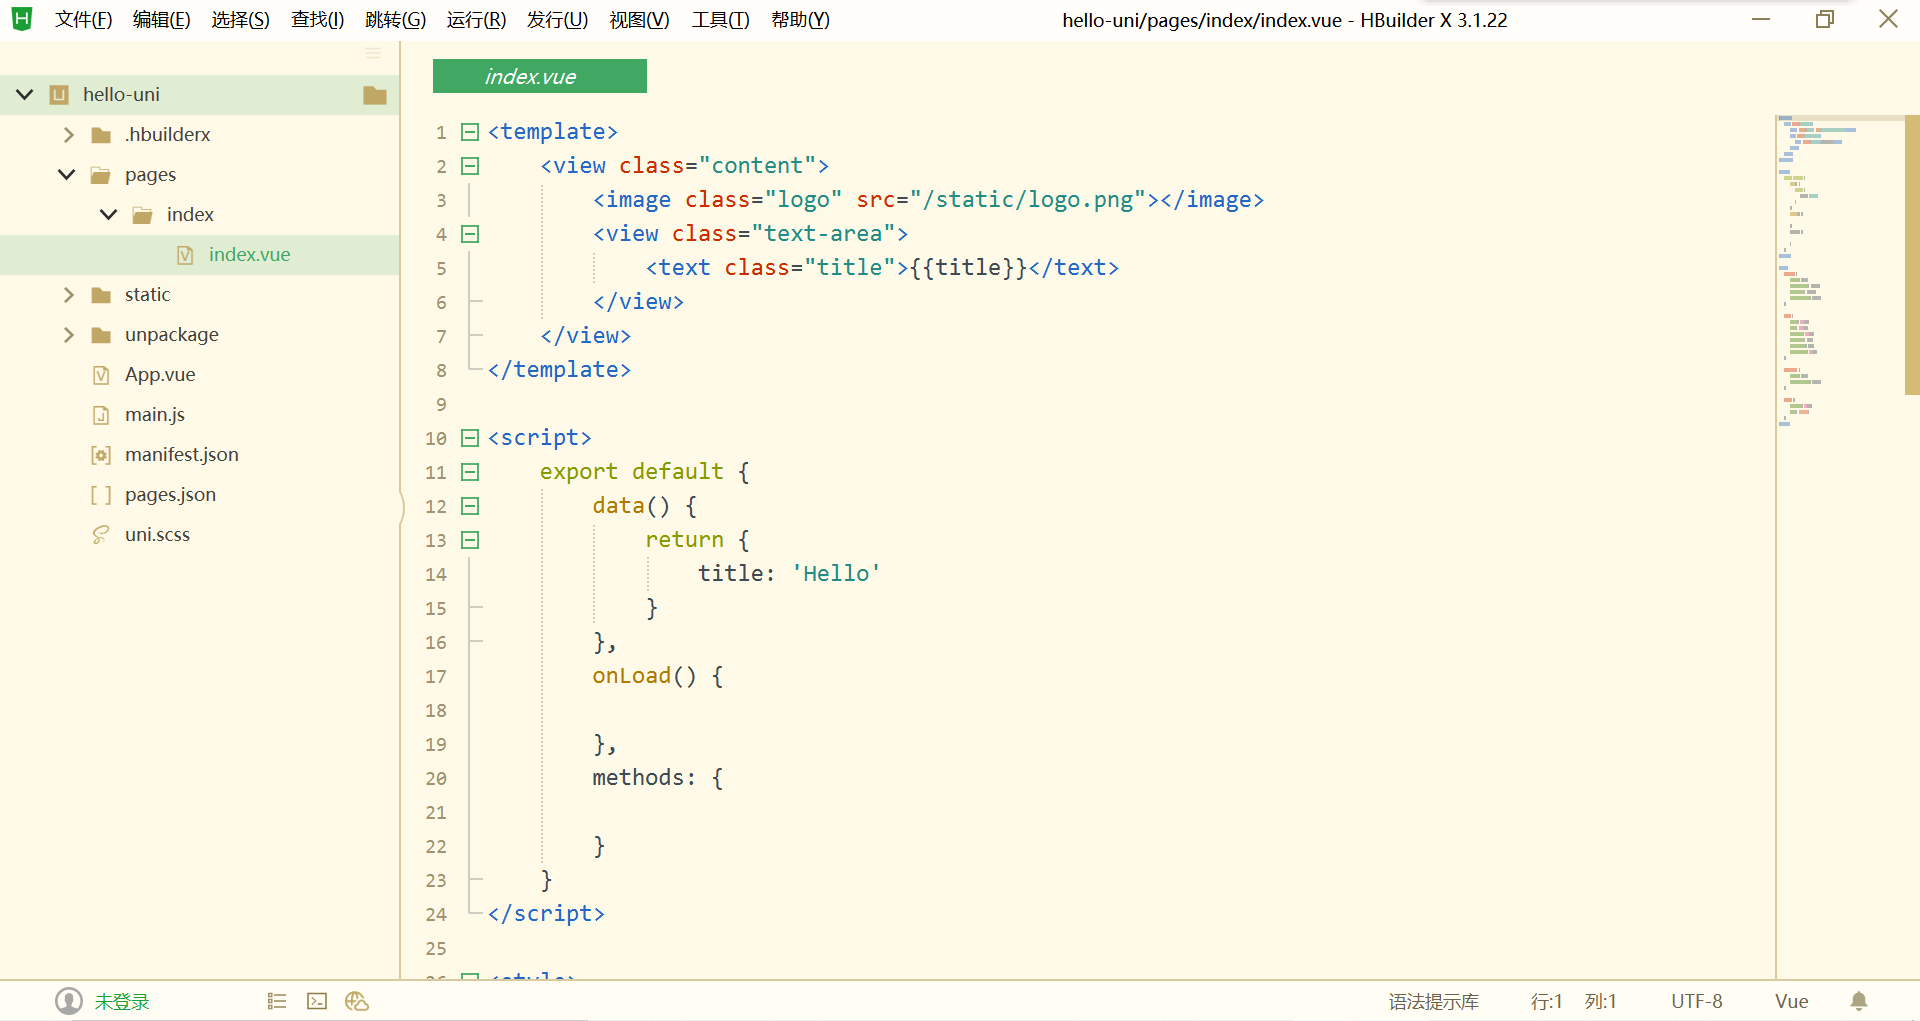The image size is (1920, 1021).
Task: Open the 发行(U) menu
Action: [557, 20]
